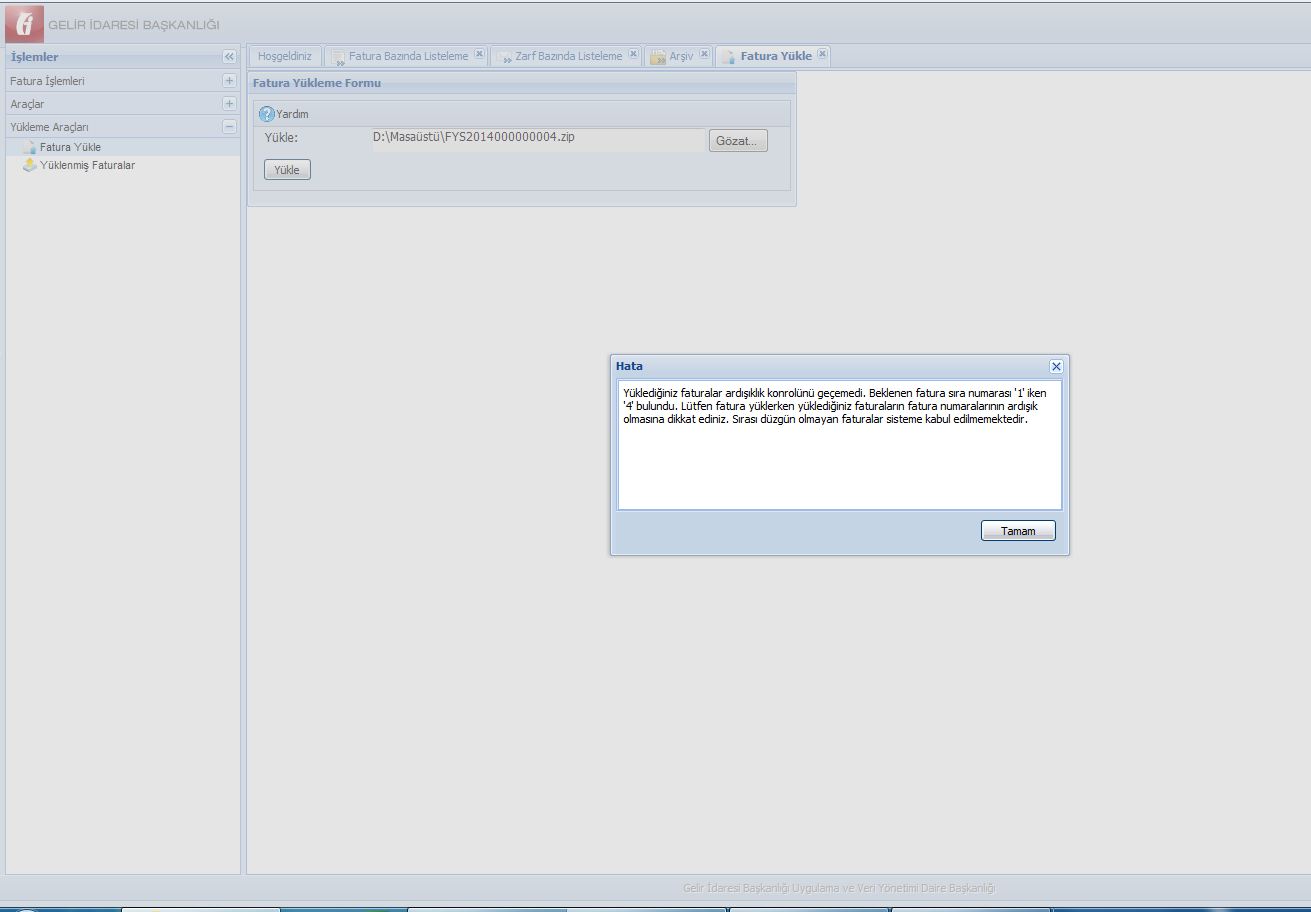This screenshot has width=1311, height=912.
Task: Close the Hata error dialog with X
Action: (x=1055, y=367)
